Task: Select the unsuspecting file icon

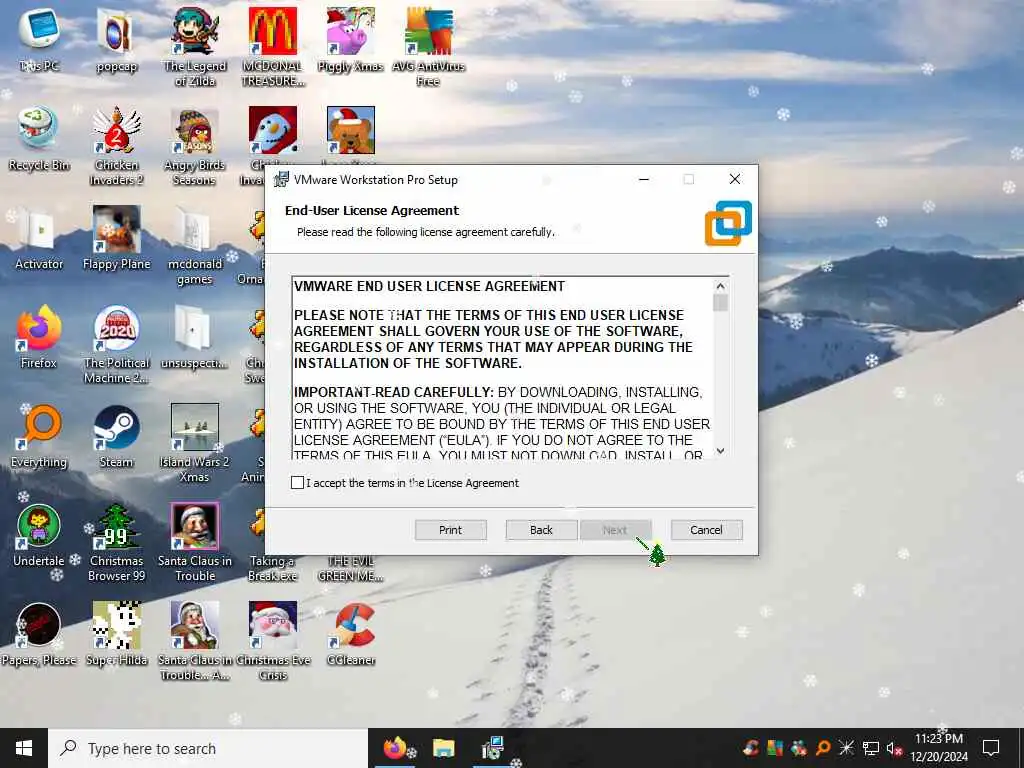Action: pos(195,337)
